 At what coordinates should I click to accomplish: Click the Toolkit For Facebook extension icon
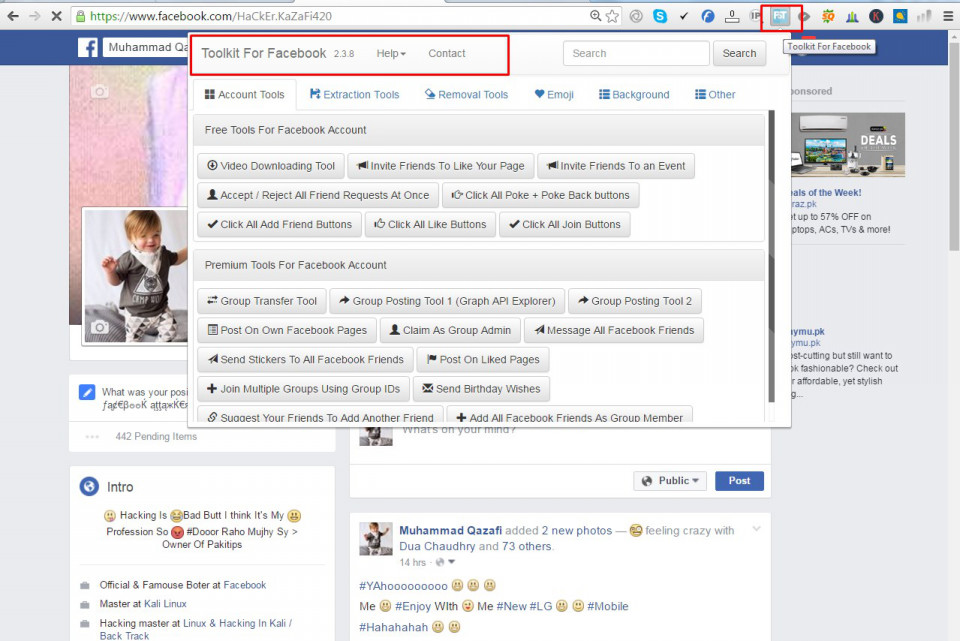pos(780,16)
